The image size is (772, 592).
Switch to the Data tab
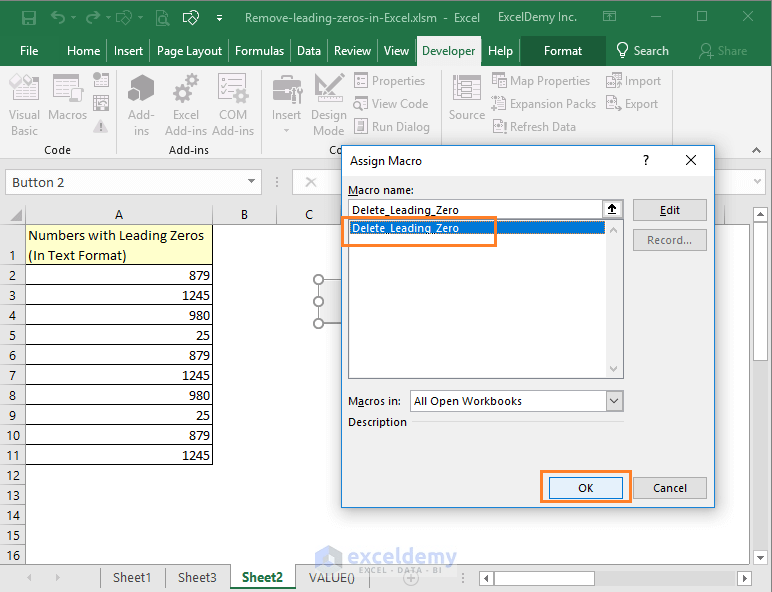pos(309,51)
